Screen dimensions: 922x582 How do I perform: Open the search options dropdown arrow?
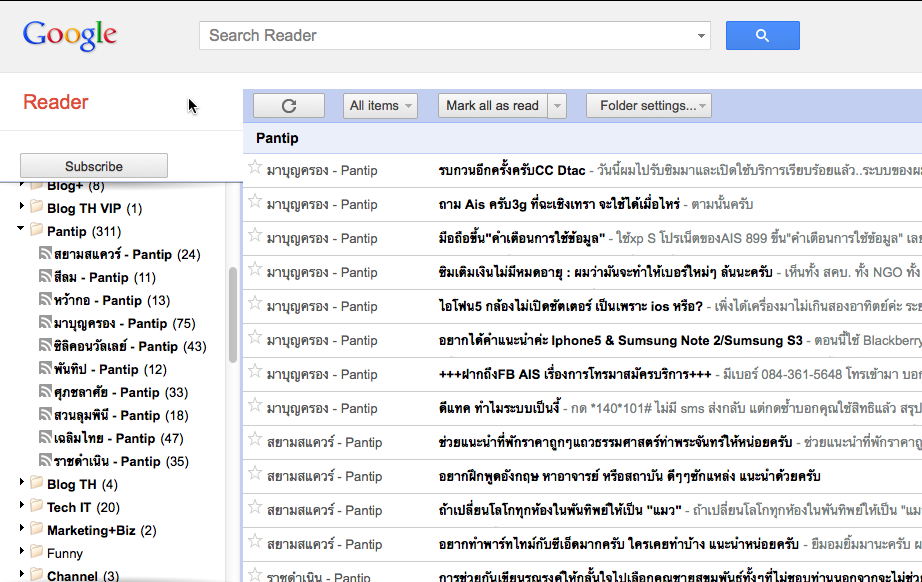click(x=701, y=36)
